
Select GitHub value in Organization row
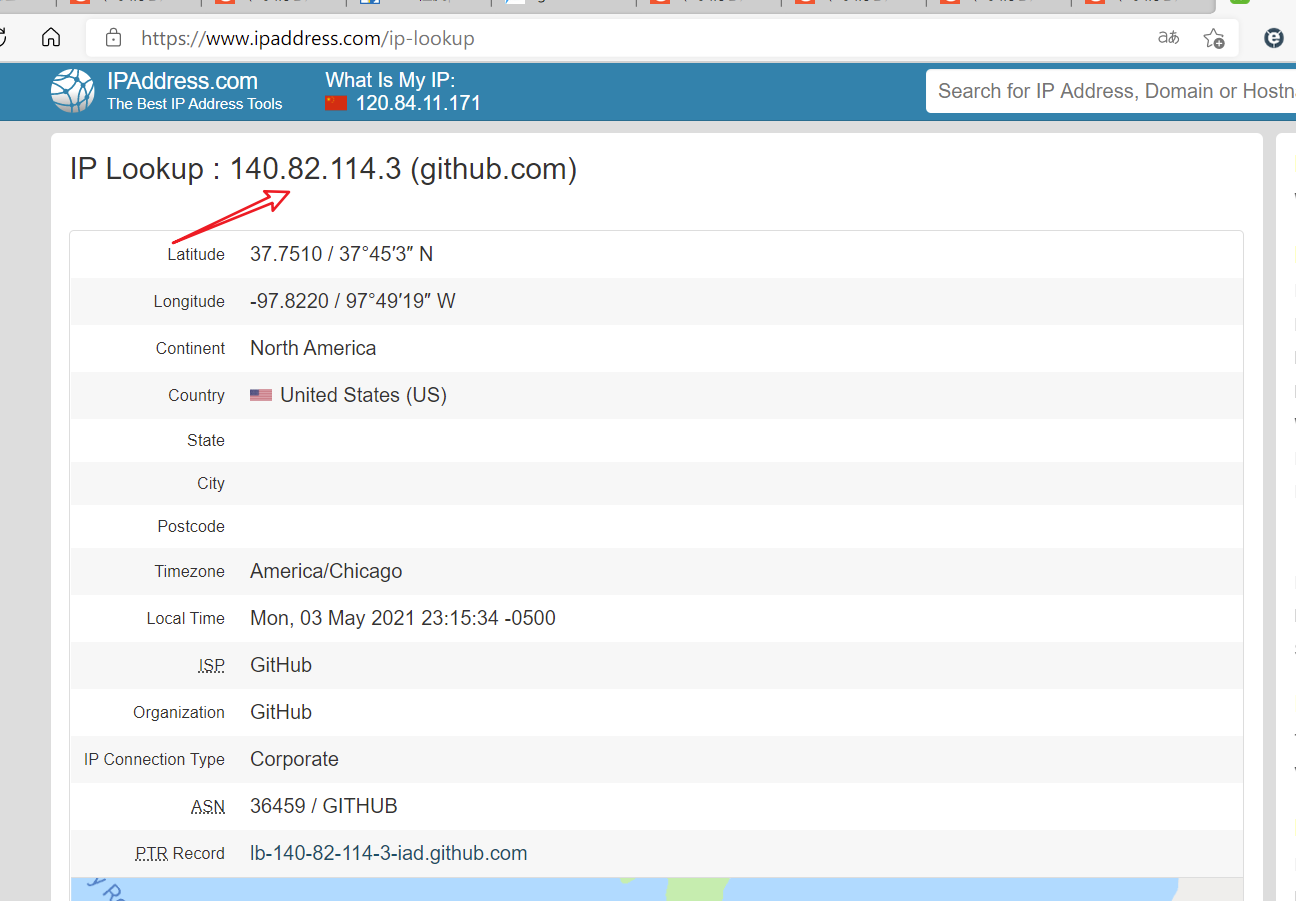coord(281,712)
